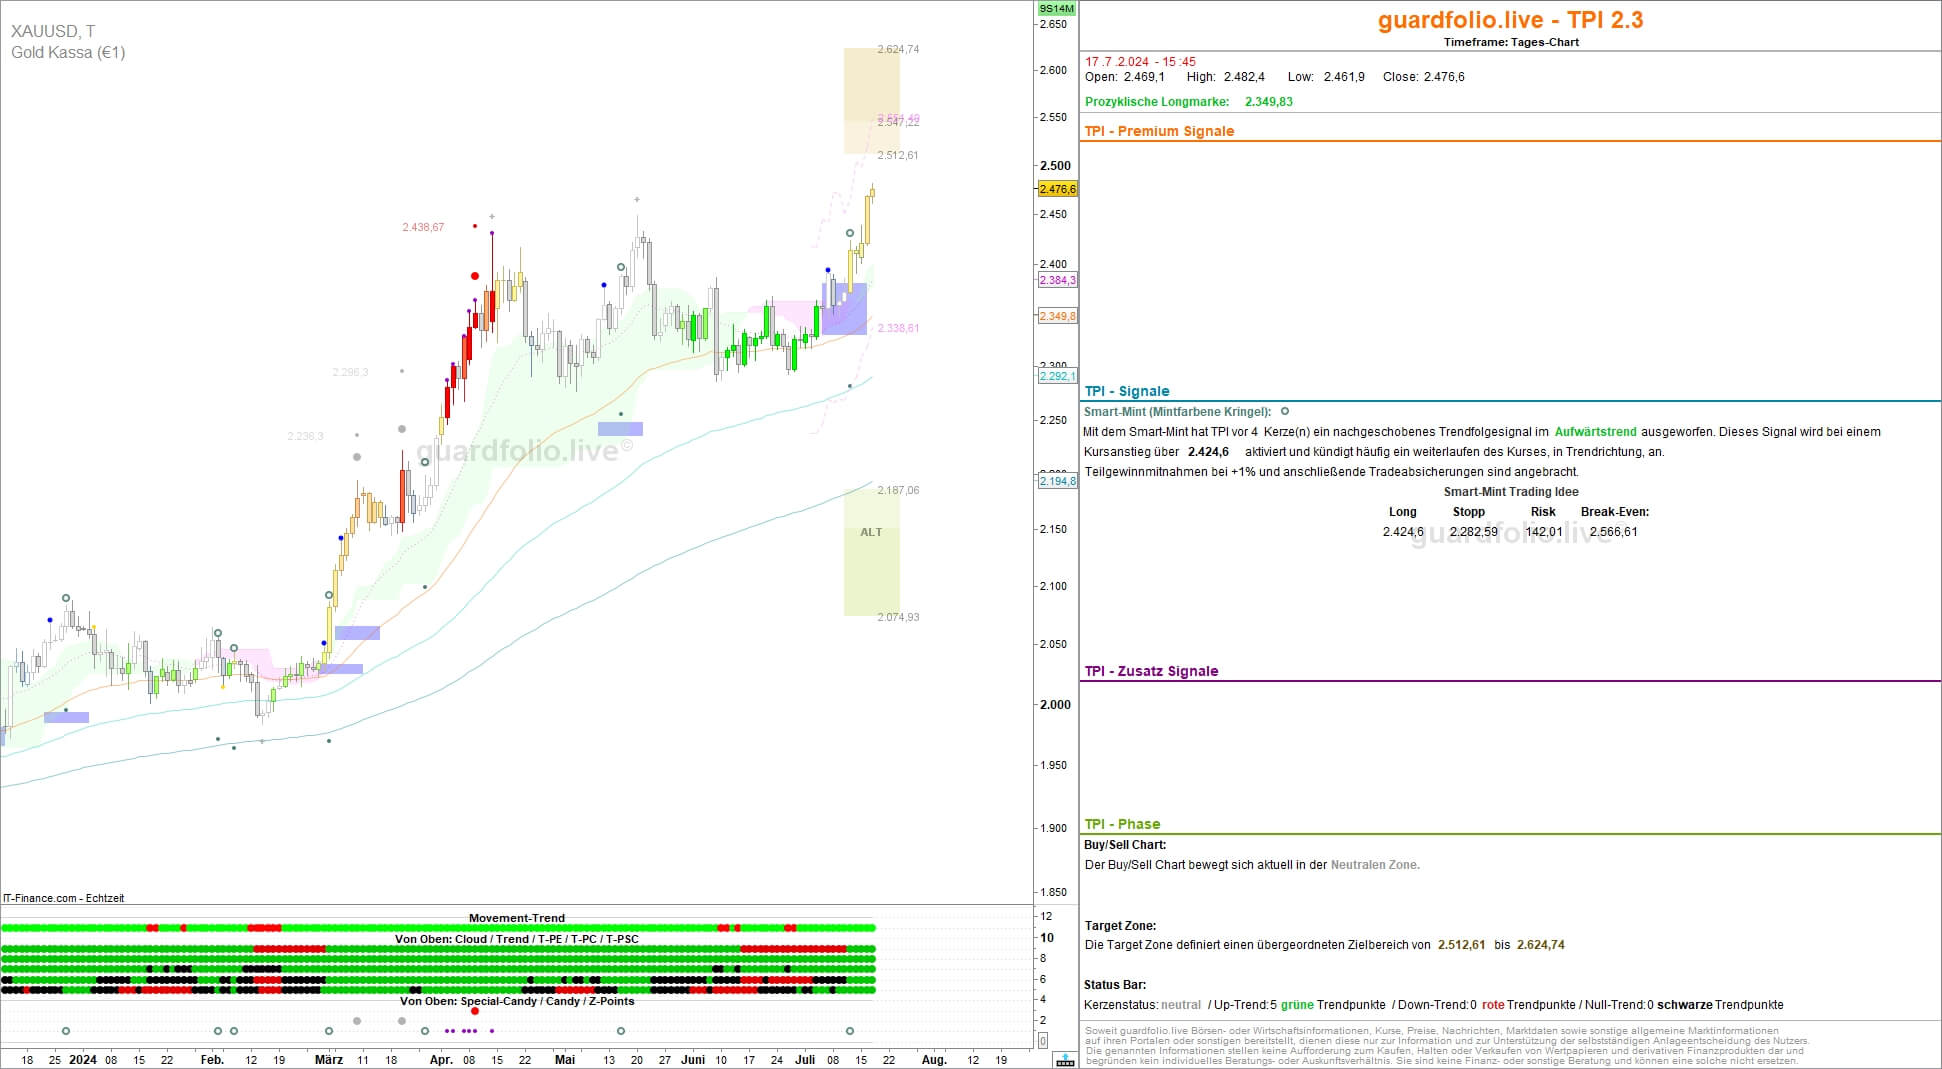The height and width of the screenshot is (1069, 1942).
Task: Click the orange 2.349,8 price axis tag
Action: click(1057, 316)
